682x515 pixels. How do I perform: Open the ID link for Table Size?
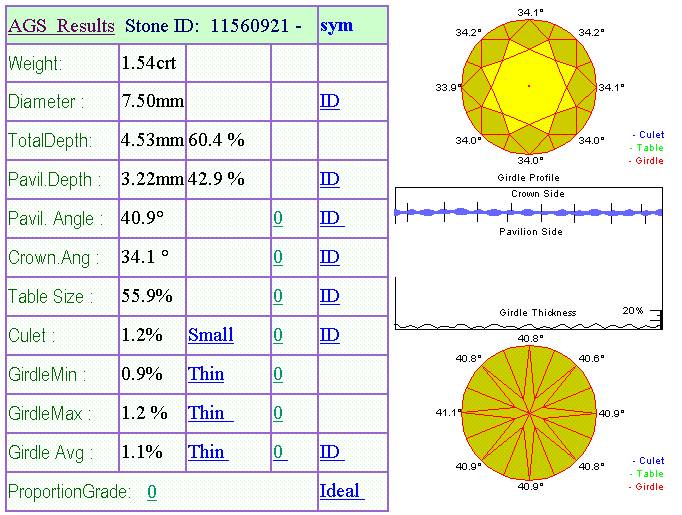(x=329, y=296)
